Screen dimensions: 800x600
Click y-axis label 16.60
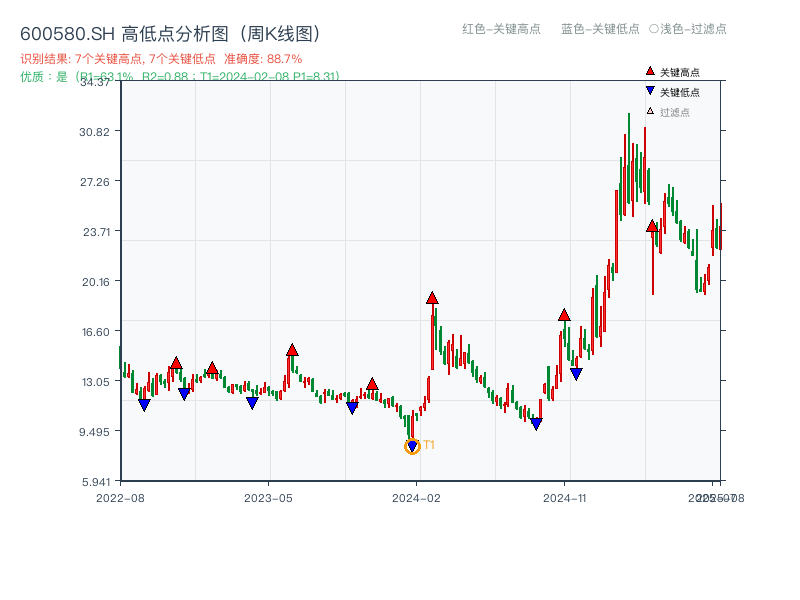pyautogui.click(x=96, y=332)
